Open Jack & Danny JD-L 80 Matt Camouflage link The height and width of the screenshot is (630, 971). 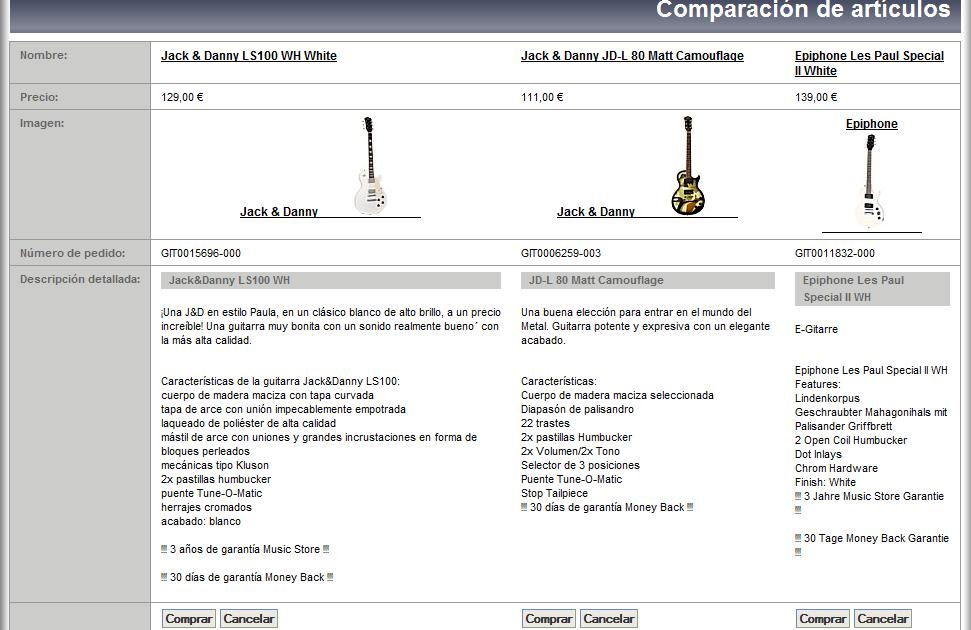[x=631, y=55]
